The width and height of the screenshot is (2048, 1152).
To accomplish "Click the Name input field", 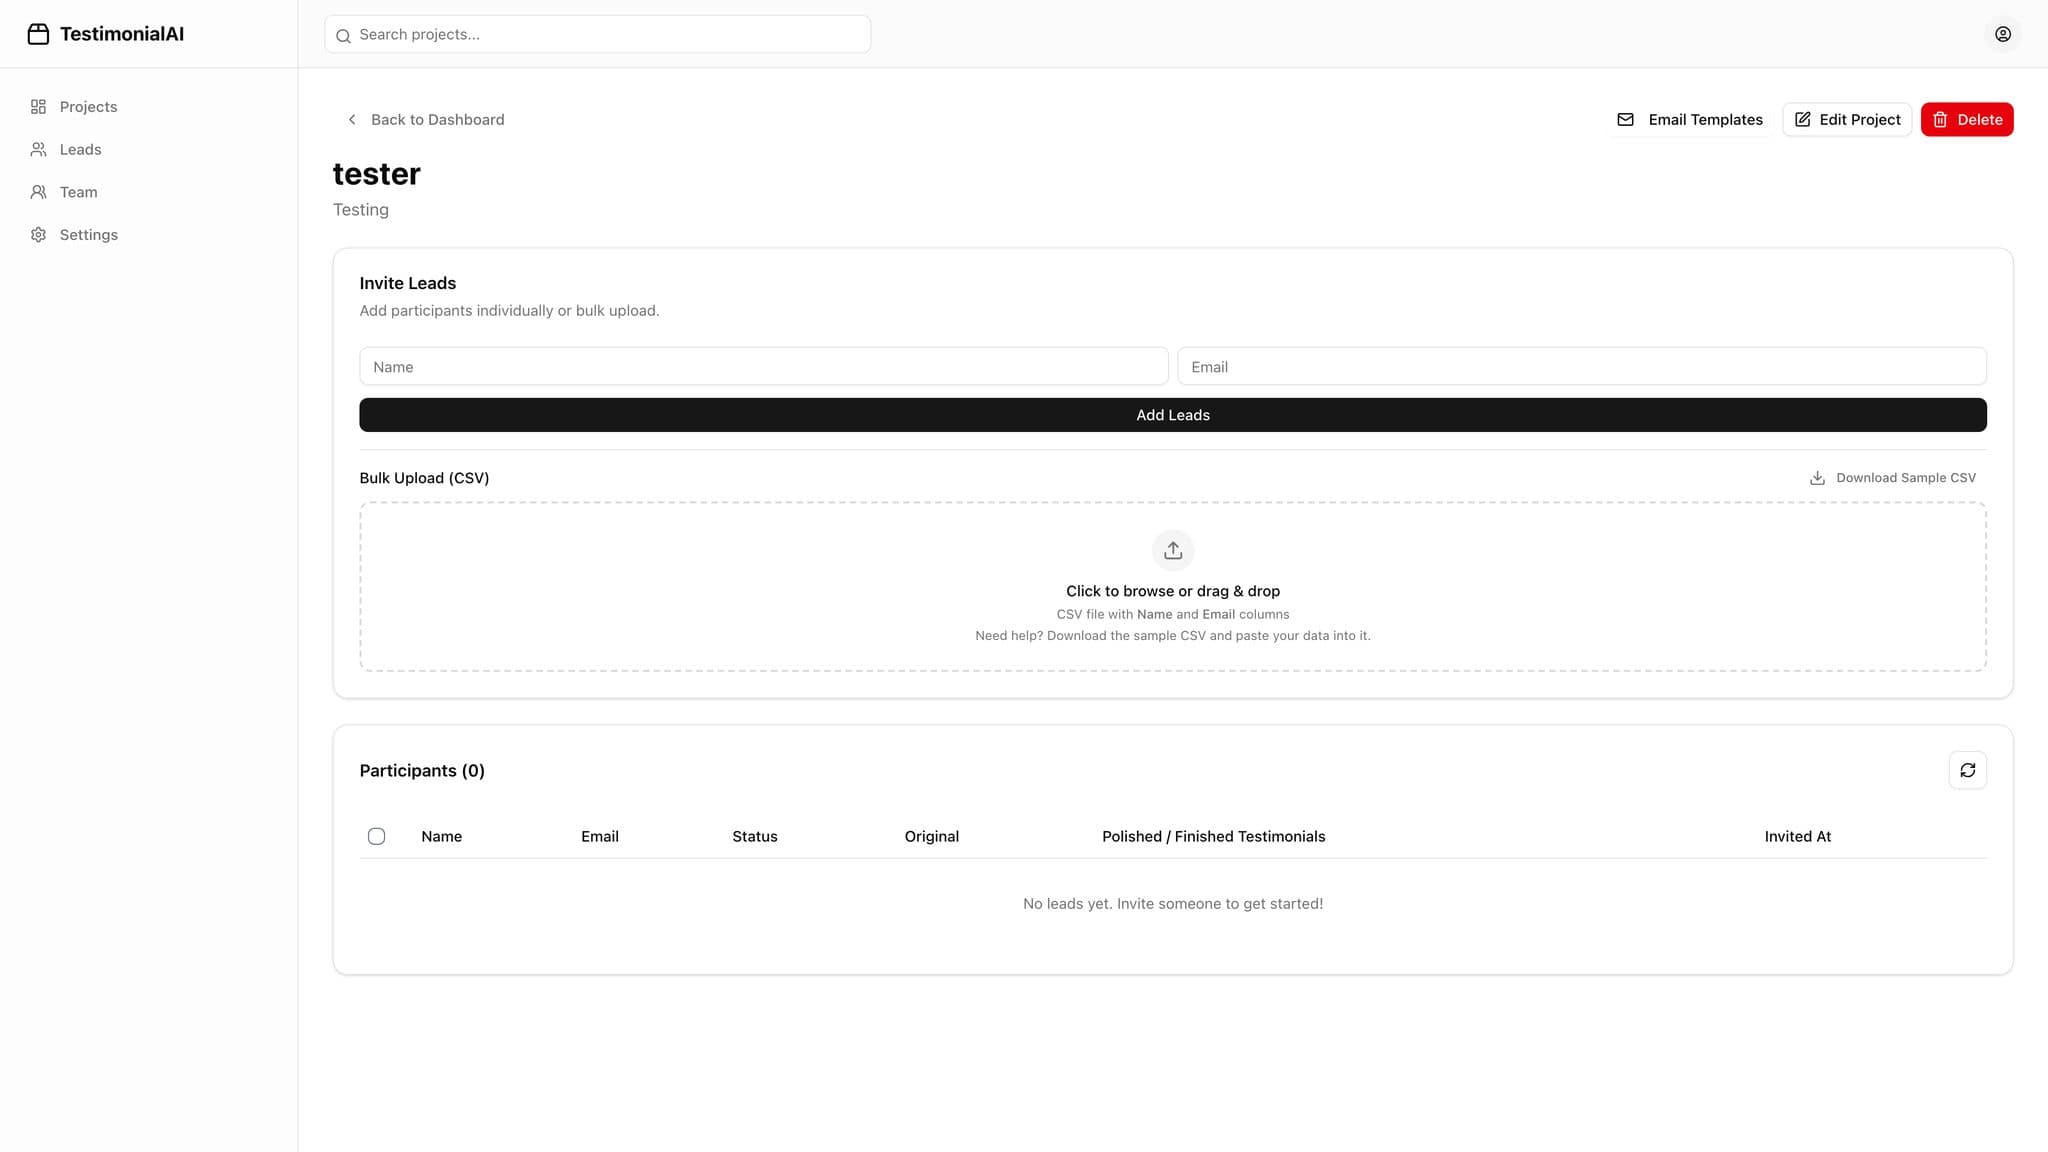I will point(764,366).
